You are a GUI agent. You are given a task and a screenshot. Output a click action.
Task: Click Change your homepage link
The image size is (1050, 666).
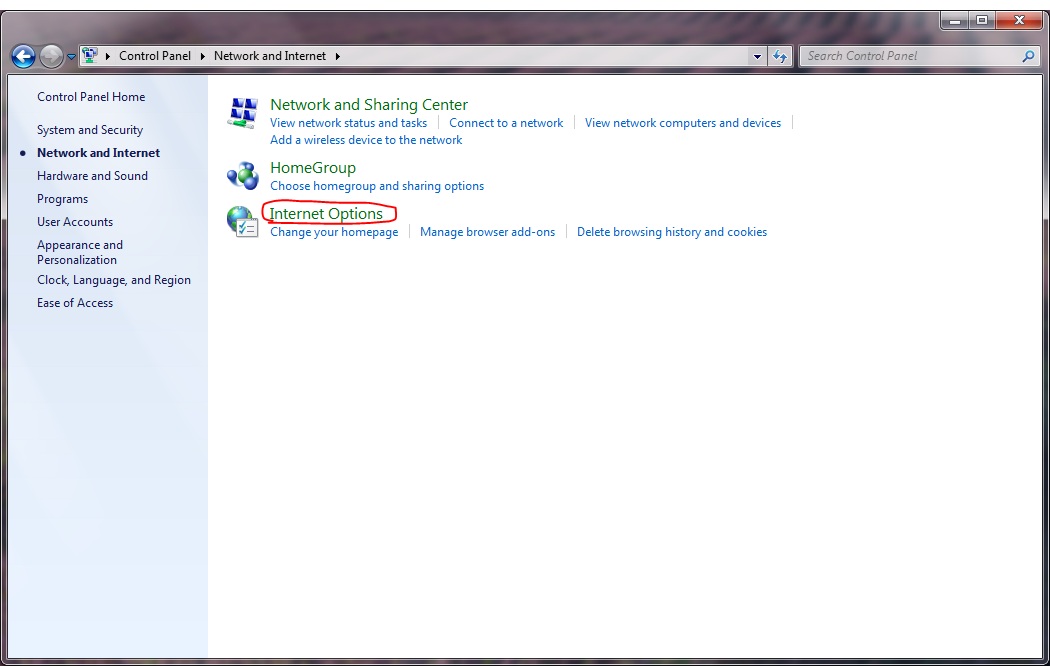pyautogui.click(x=334, y=232)
